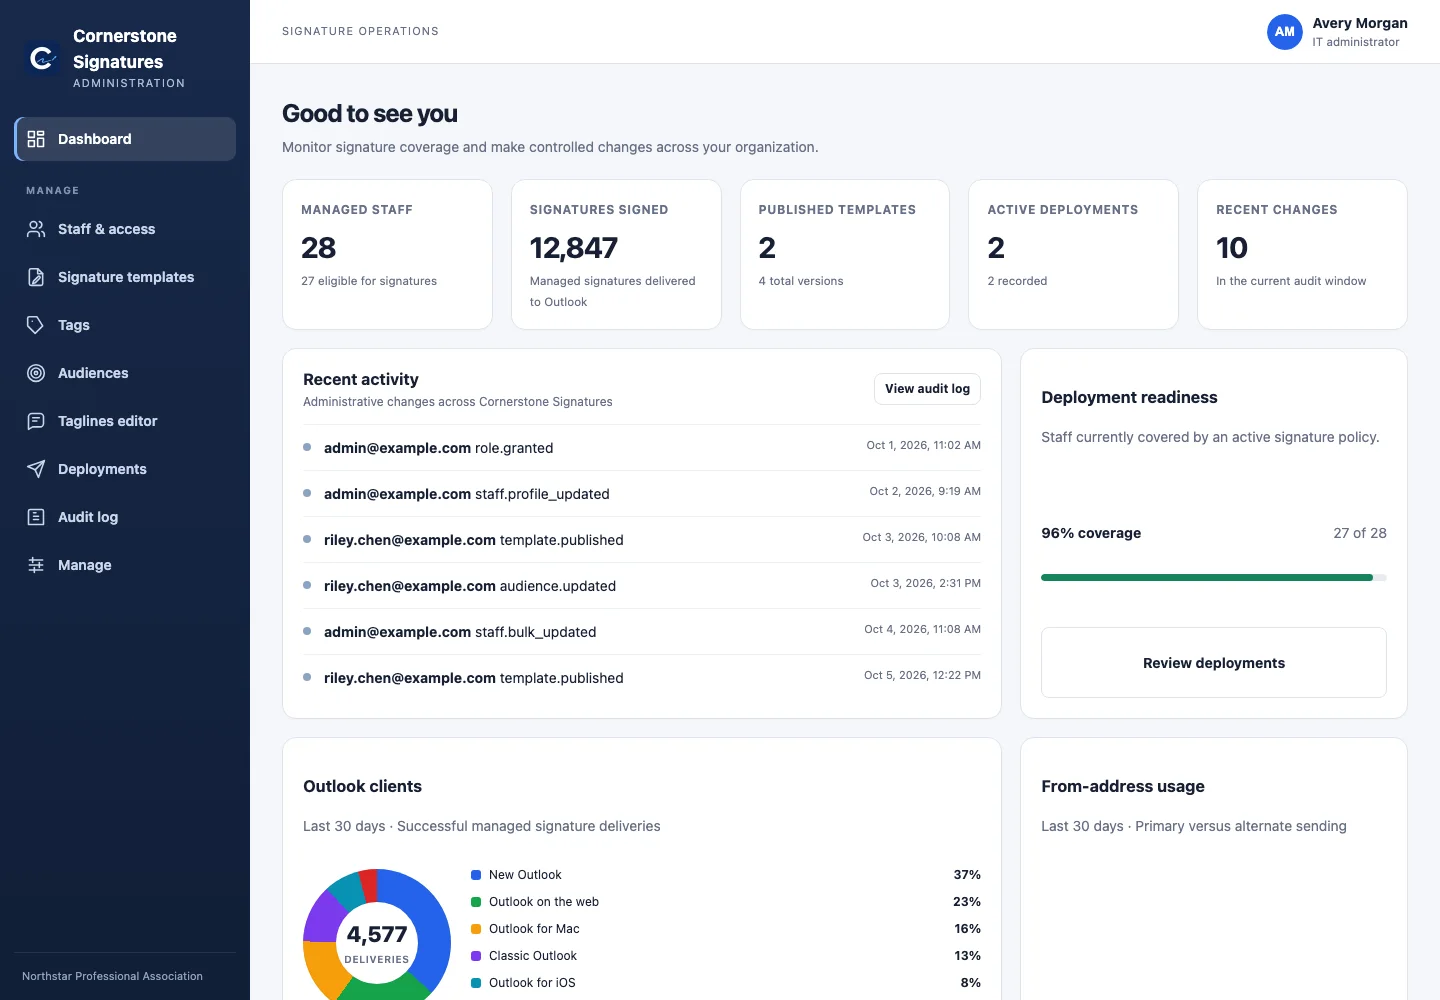
Task: Click the Audit log list icon
Action: point(36,517)
